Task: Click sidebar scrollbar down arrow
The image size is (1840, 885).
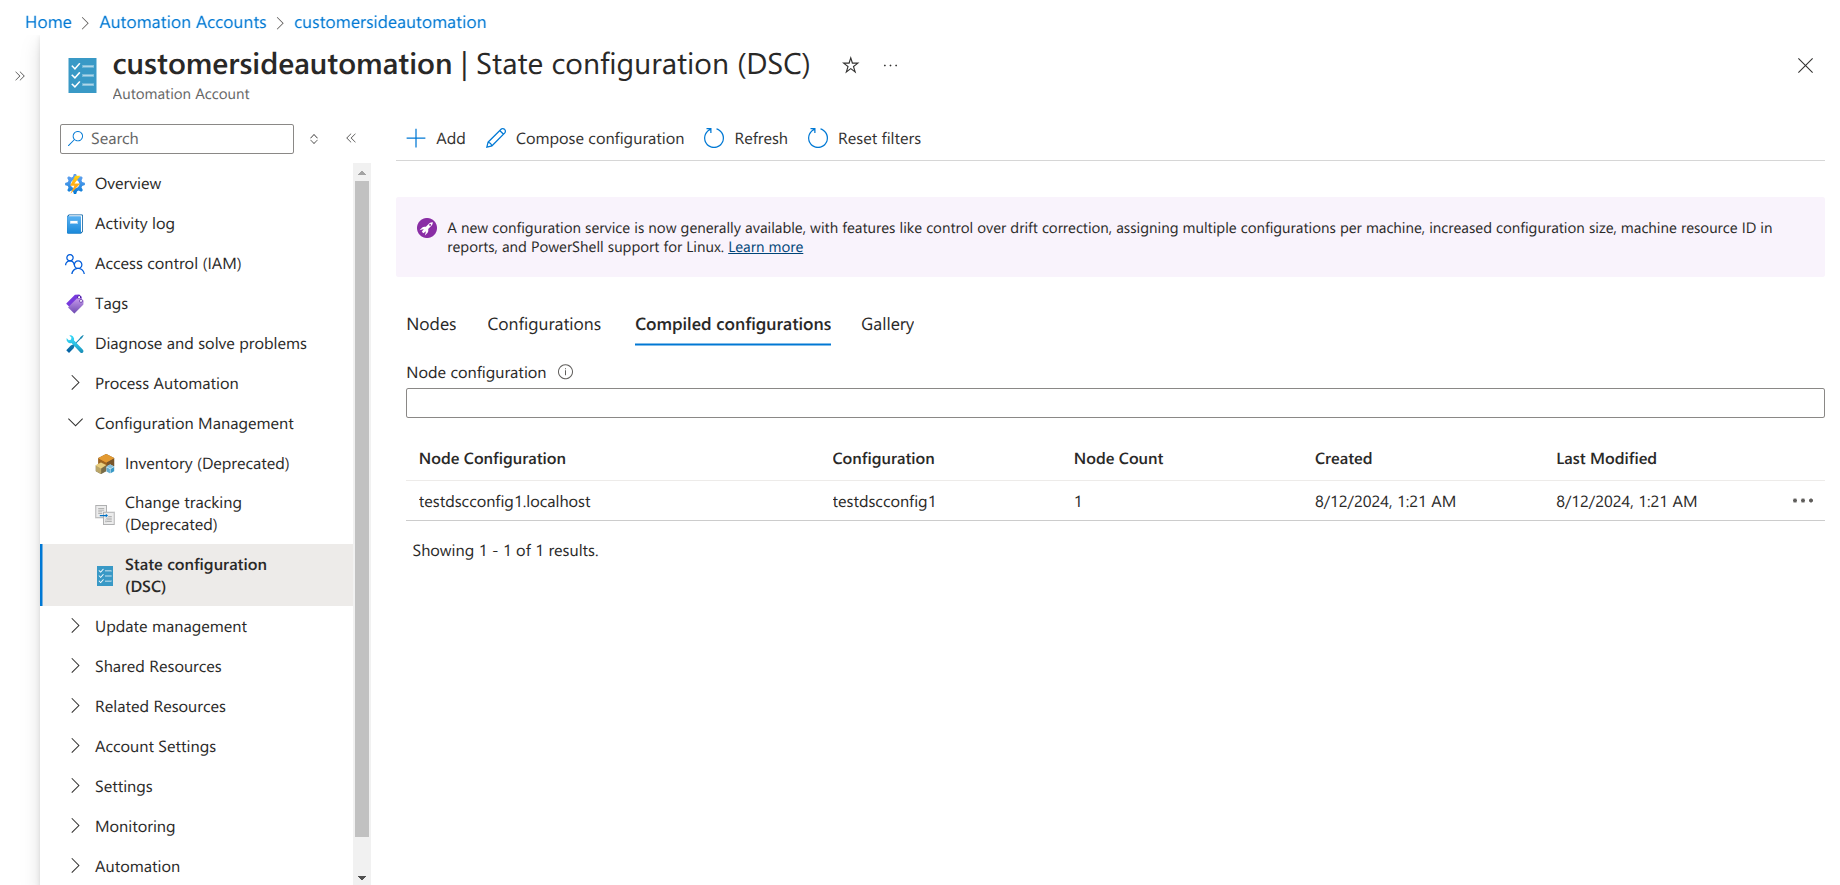Action: 362,877
